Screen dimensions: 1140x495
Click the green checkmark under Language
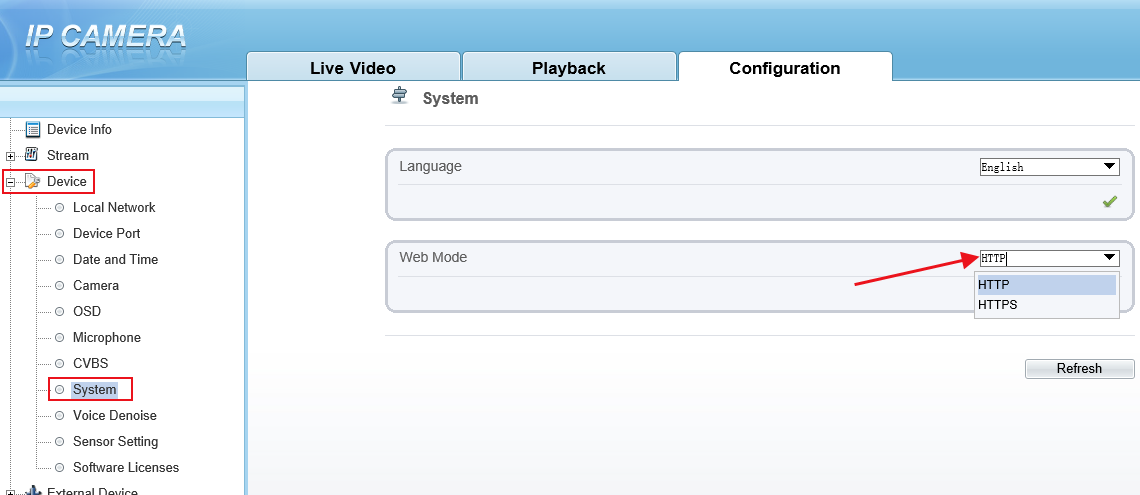(x=1109, y=201)
